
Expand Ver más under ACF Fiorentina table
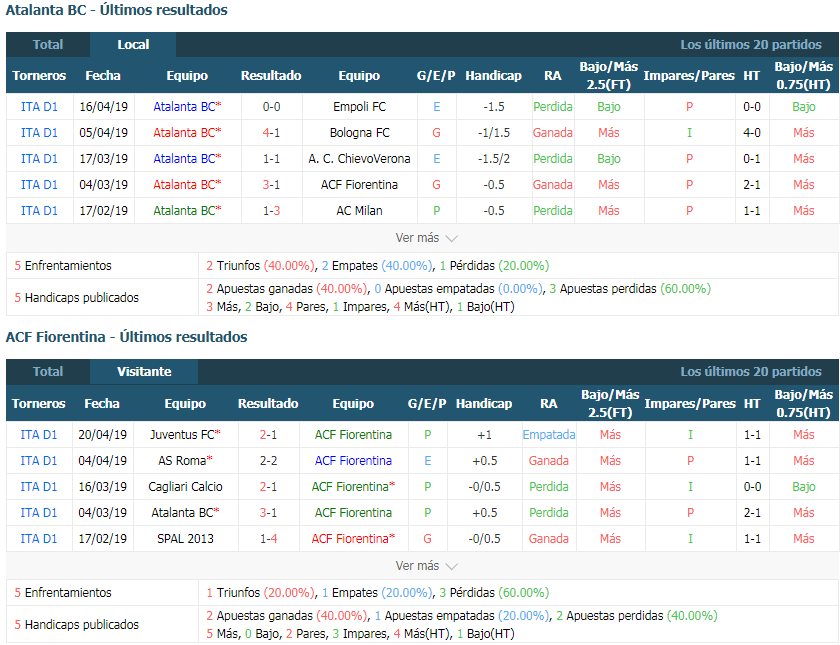point(426,566)
